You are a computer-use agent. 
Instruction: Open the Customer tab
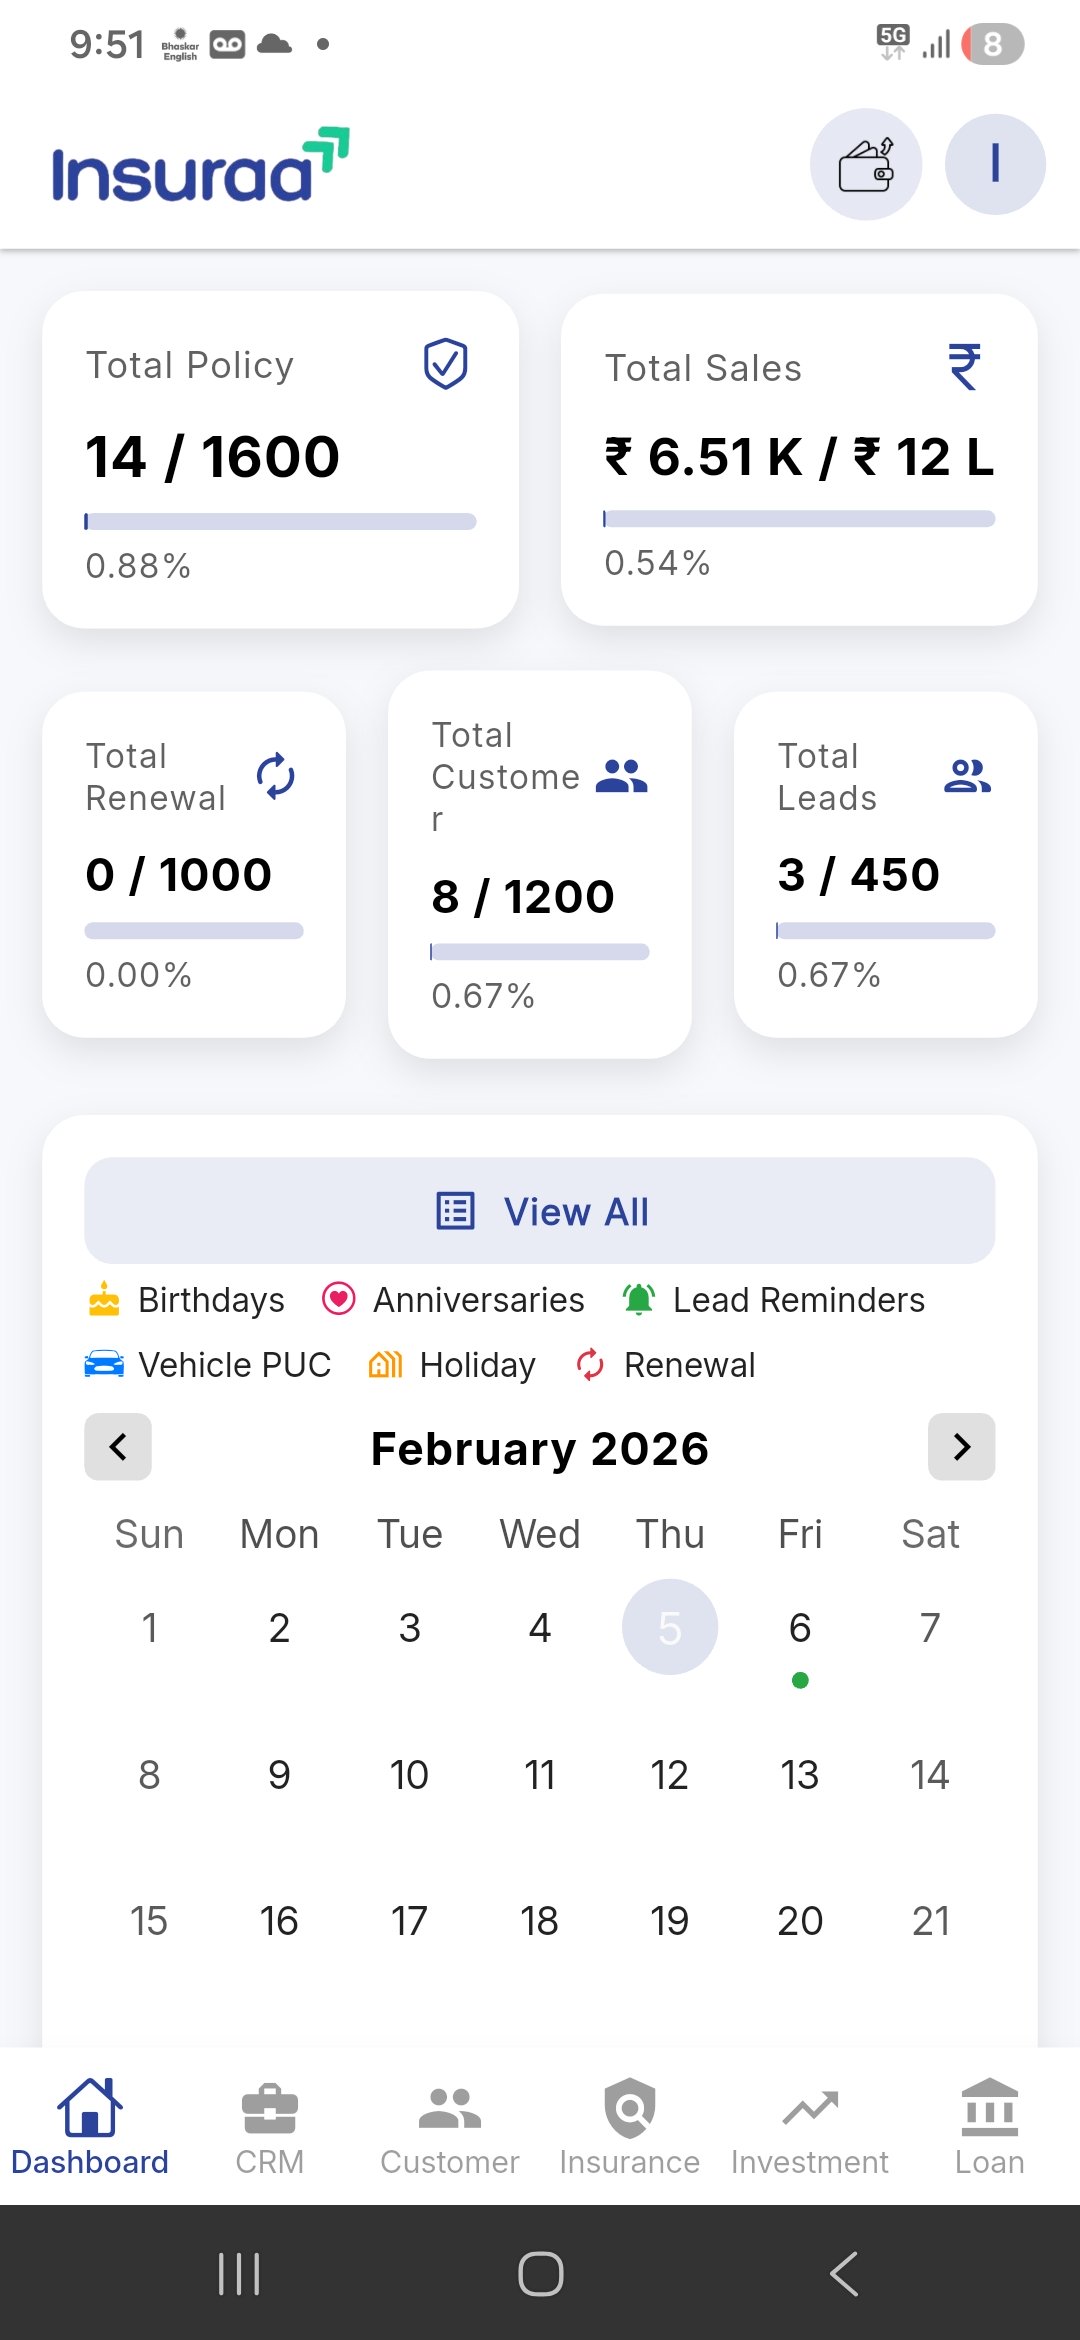point(450,2126)
